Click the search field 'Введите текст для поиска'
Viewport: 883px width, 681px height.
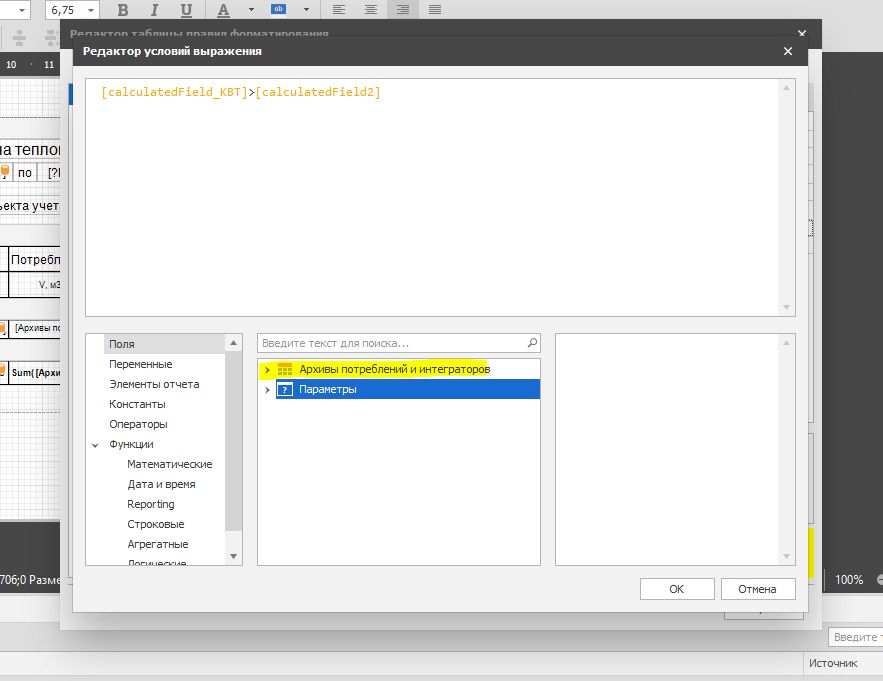[x=390, y=342]
